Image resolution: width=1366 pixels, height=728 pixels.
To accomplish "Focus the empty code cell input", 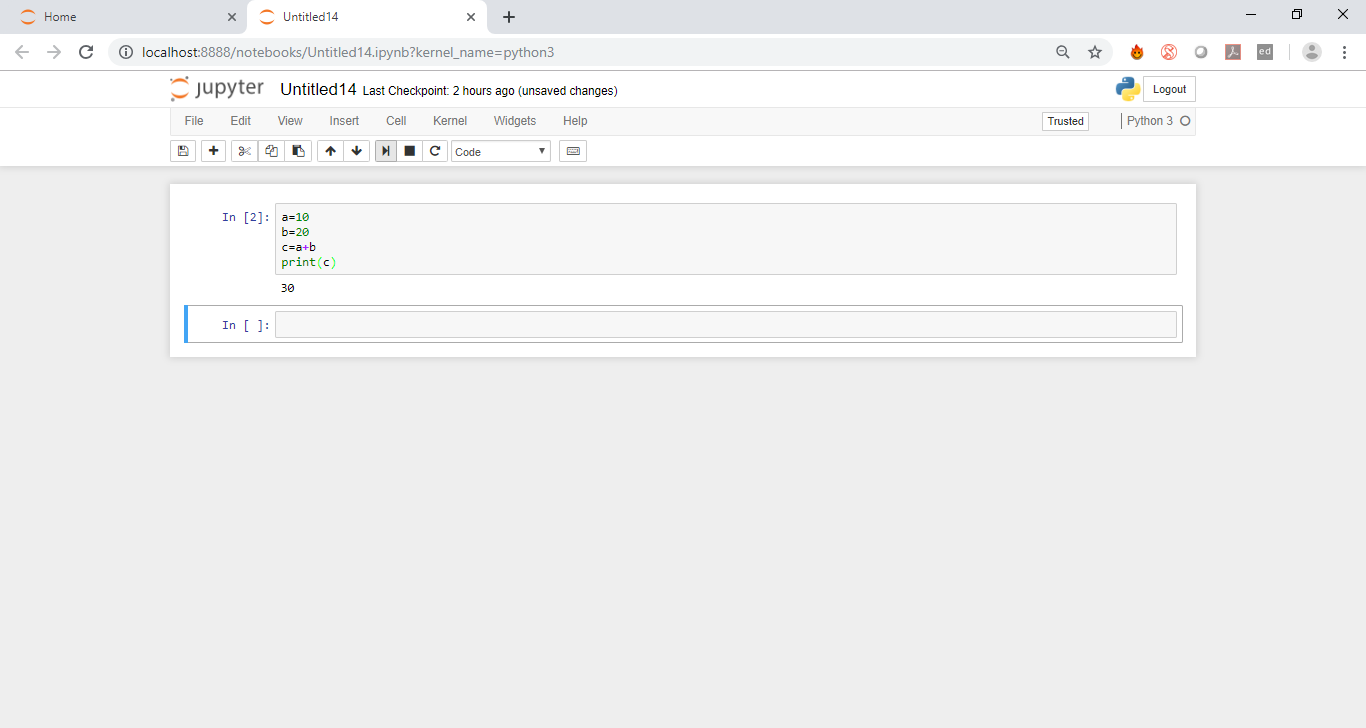I will click(x=725, y=325).
